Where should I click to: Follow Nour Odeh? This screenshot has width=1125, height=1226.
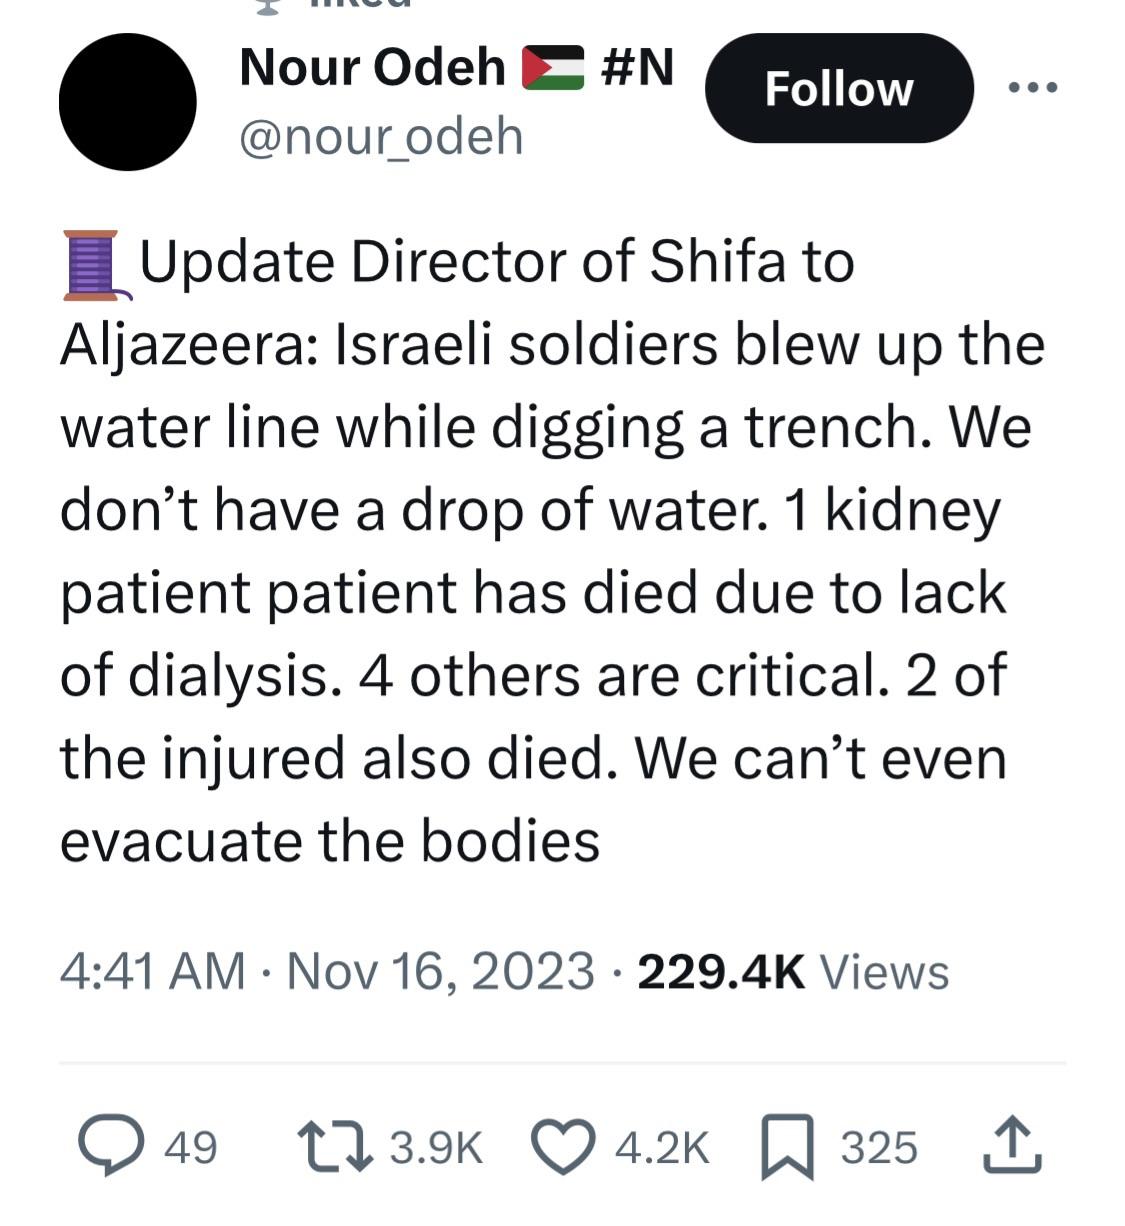tap(838, 89)
